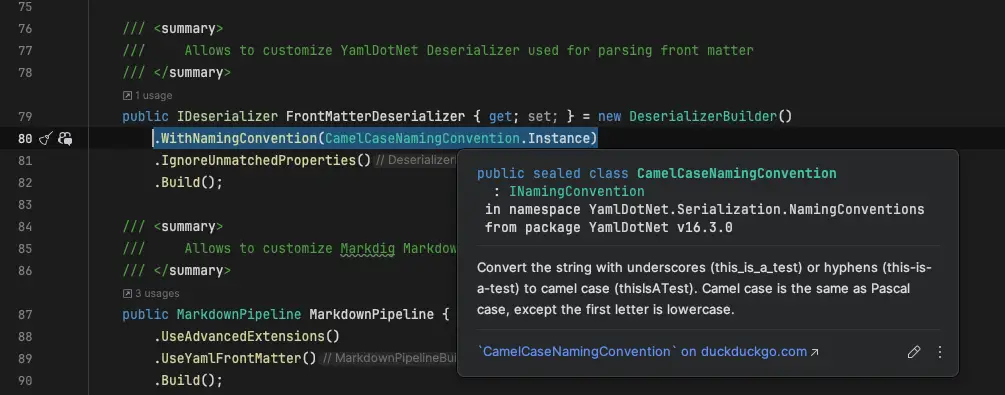Open CamelCaseNamingConvention search on duckduckgo.com

tap(643, 352)
